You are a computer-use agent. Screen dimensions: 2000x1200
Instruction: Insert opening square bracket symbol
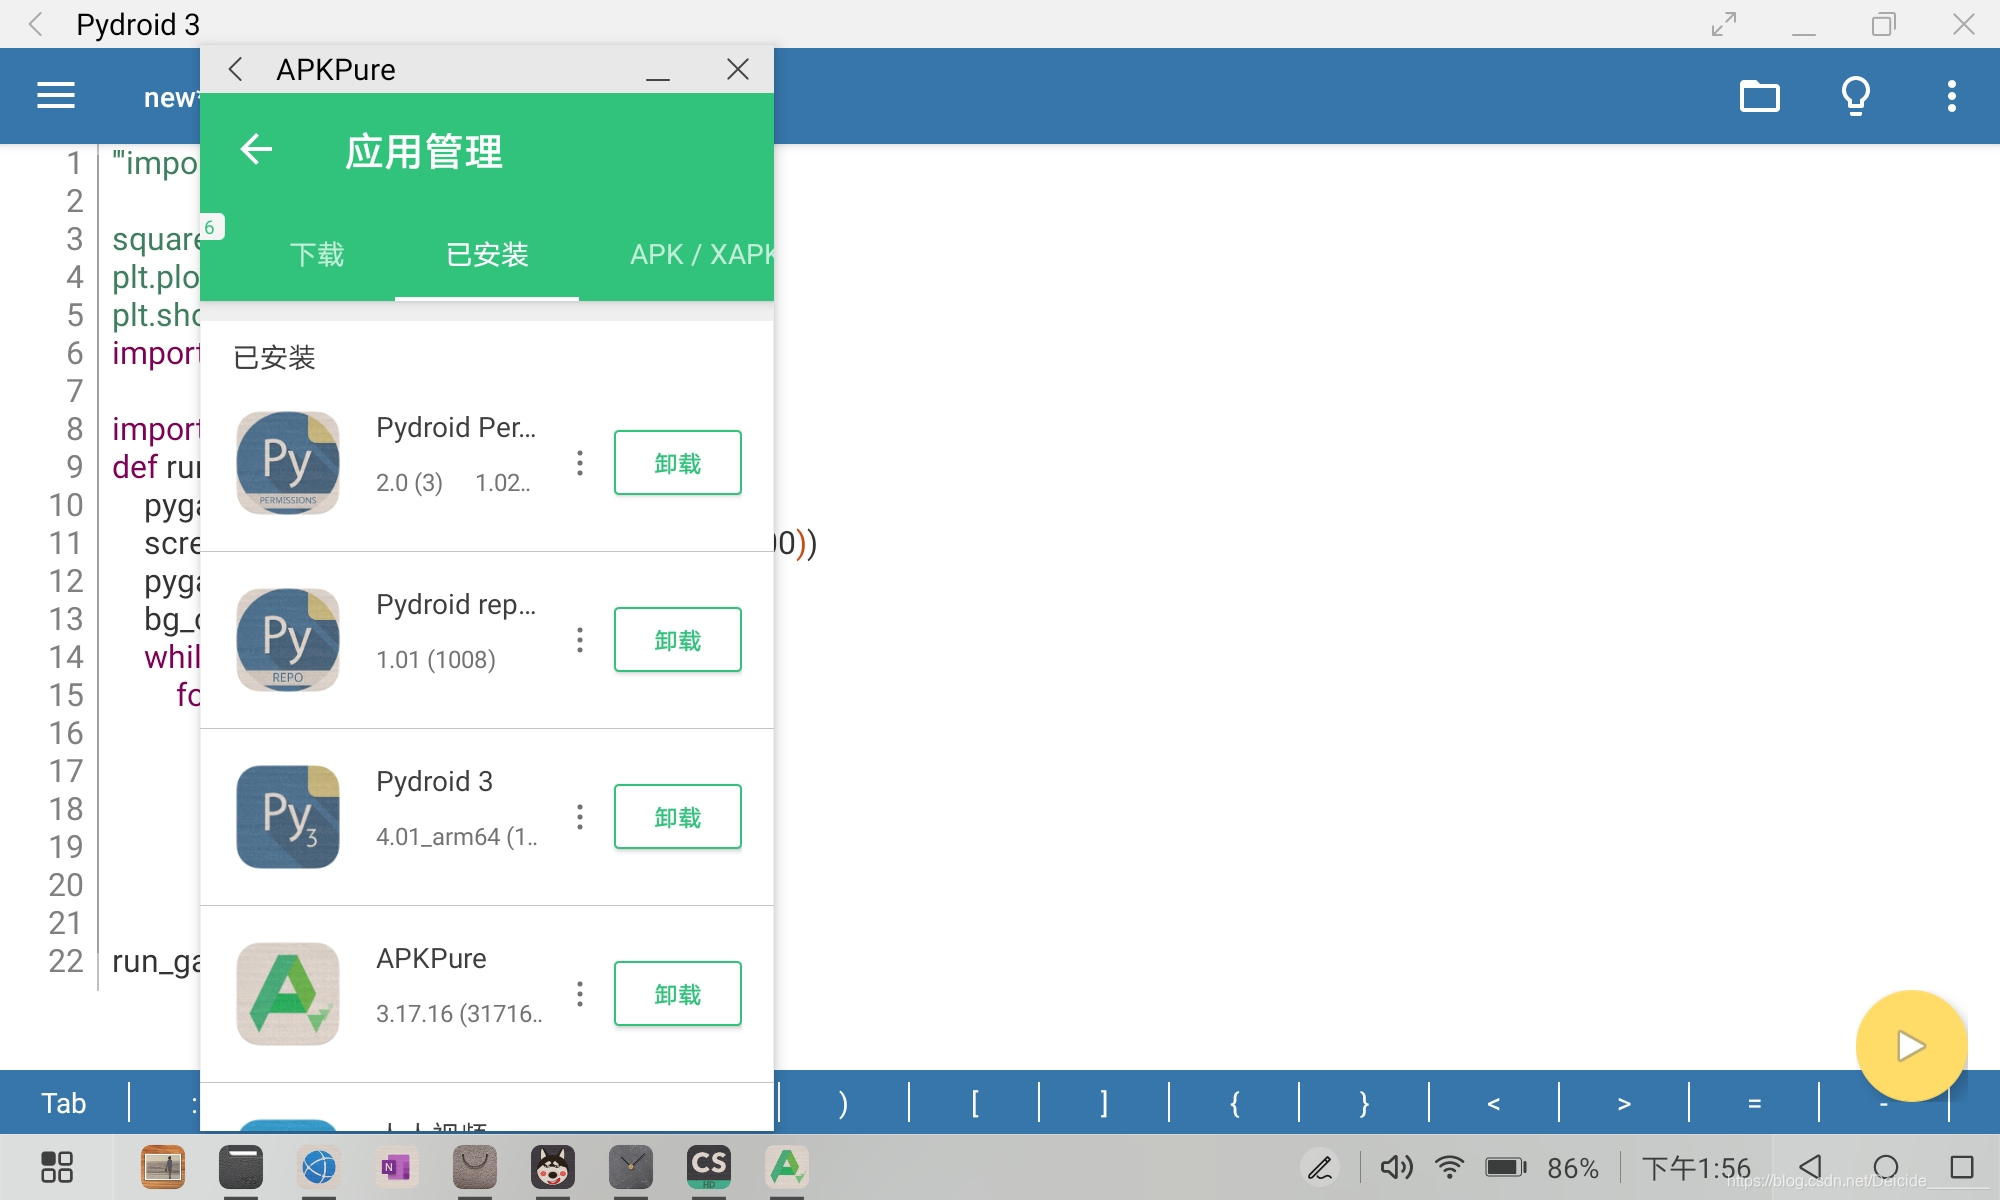[x=974, y=1103]
